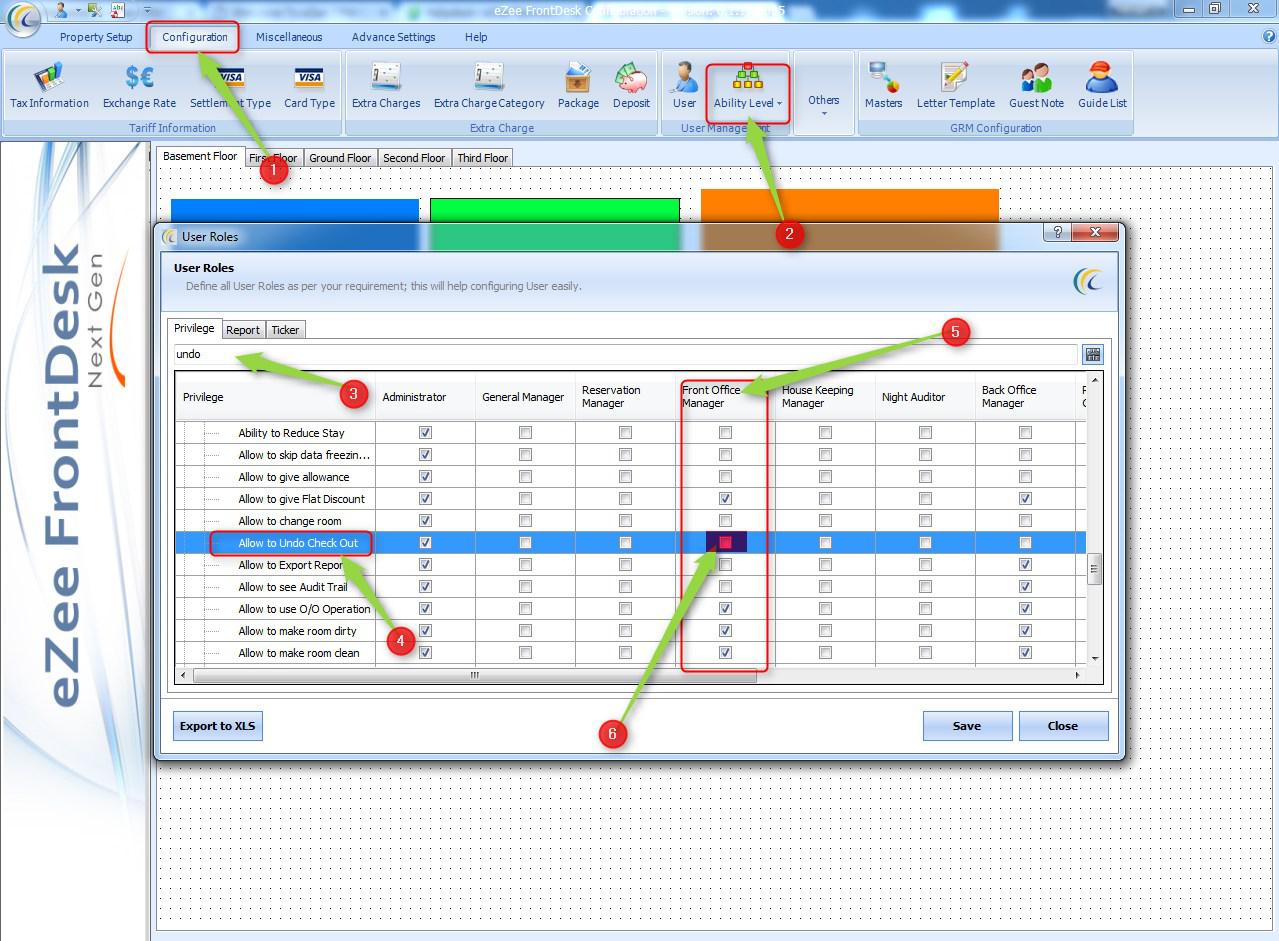The height and width of the screenshot is (941, 1279).
Task: Open Deposit configuration
Action: pos(631,87)
